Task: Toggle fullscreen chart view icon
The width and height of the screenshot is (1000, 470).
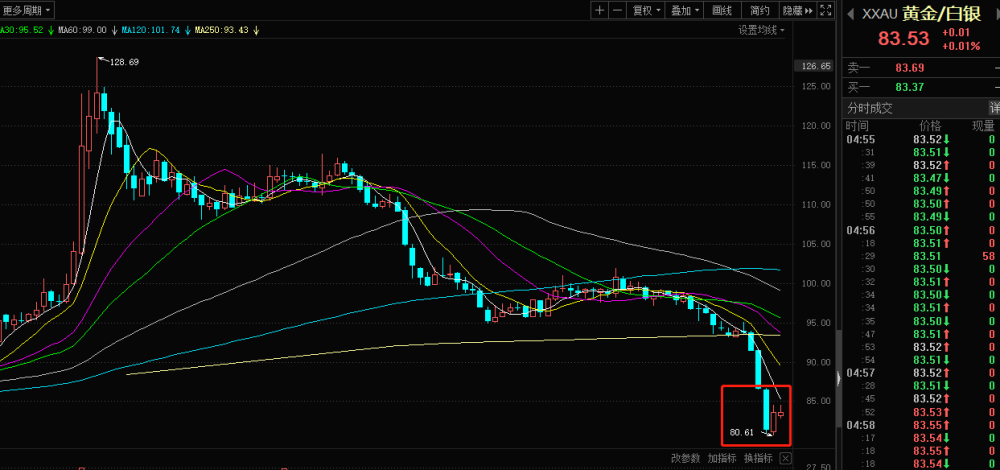Action: pos(825,10)
